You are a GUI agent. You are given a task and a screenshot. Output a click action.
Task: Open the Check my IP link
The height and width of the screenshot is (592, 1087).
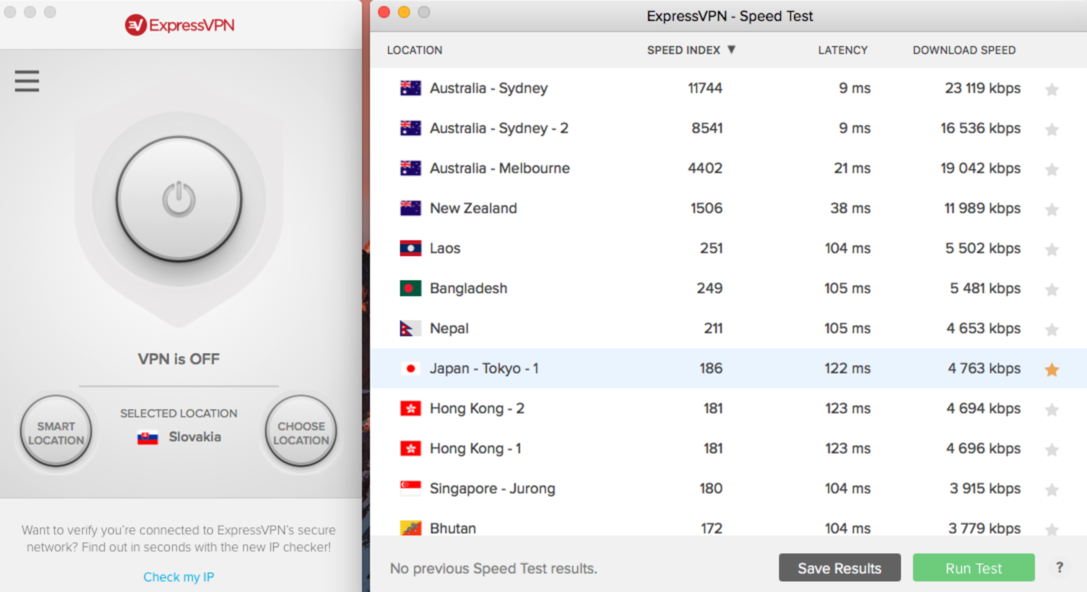coord(179,577)
